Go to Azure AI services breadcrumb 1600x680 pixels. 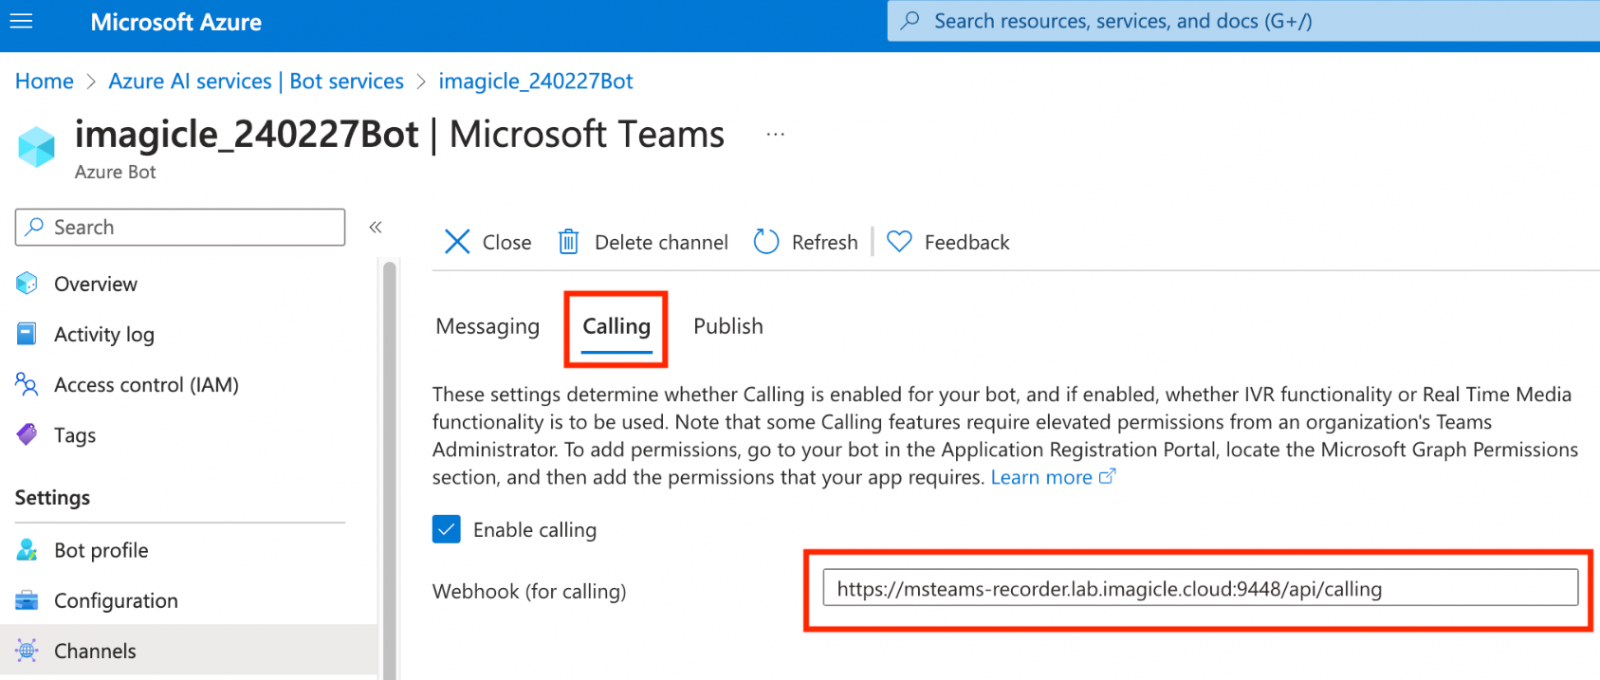click(256, 81)
